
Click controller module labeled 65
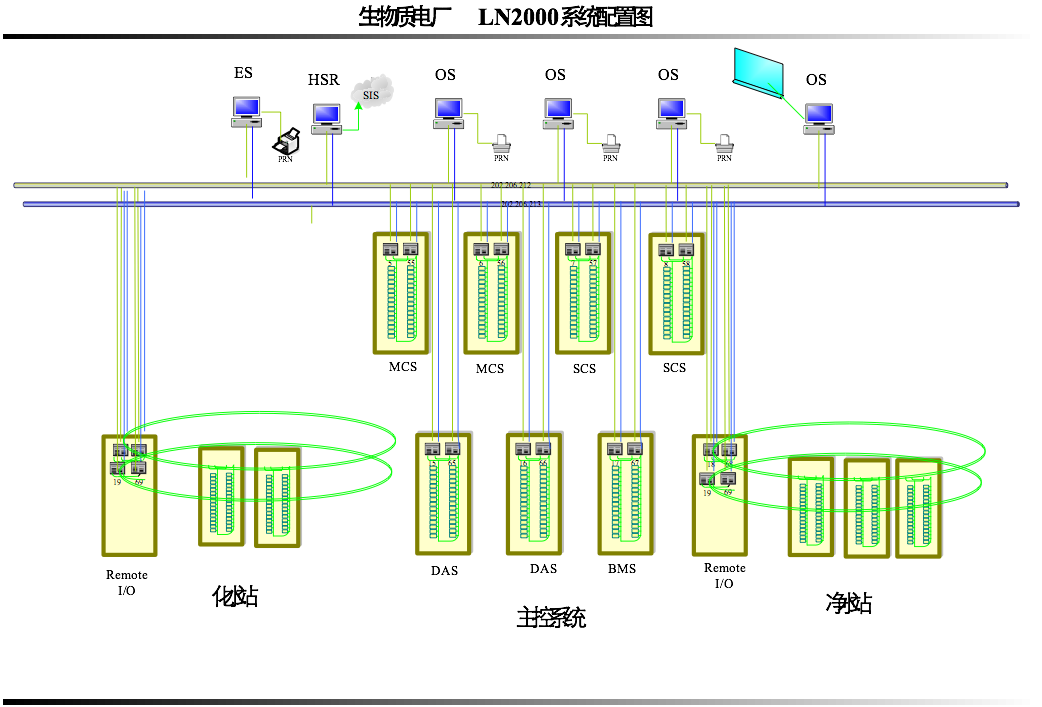tap(452, 450)
